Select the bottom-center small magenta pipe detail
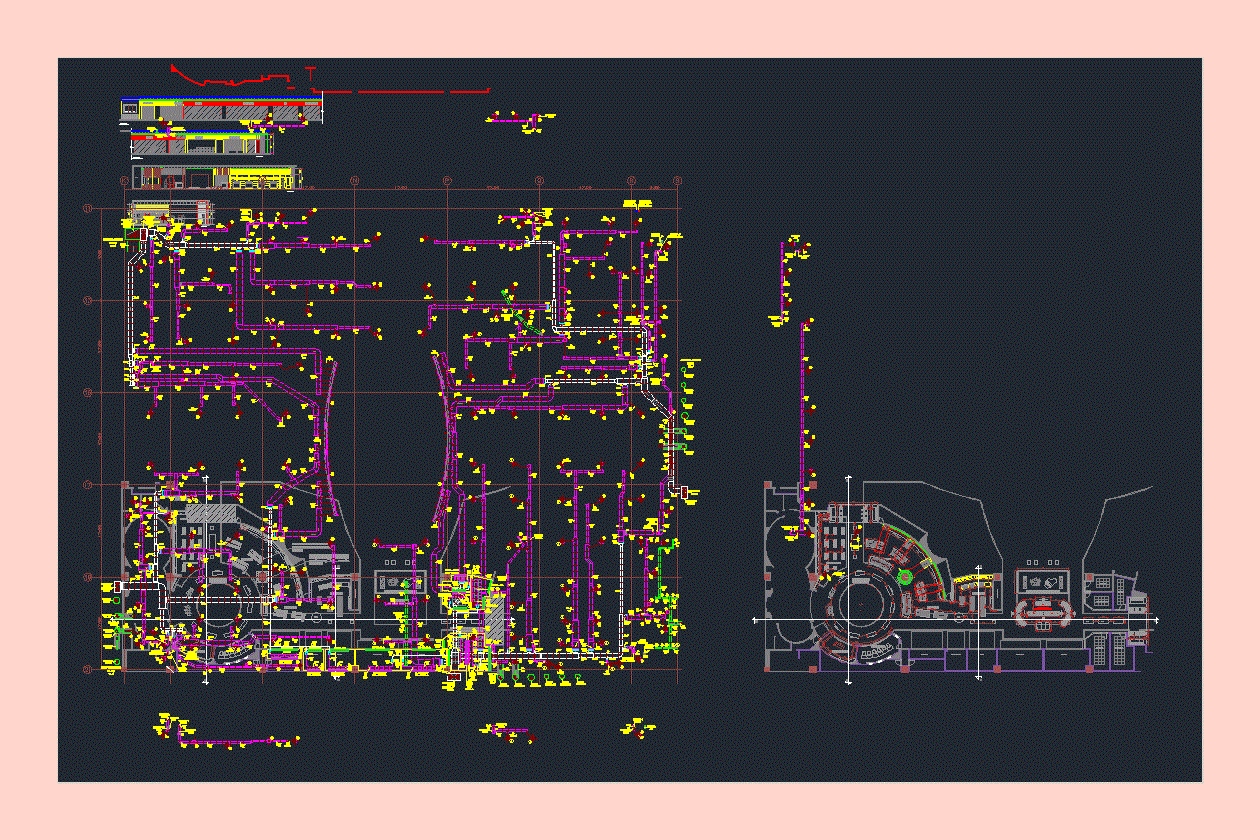The width and height of the screenshot is (1260, 840). [507, 732]
